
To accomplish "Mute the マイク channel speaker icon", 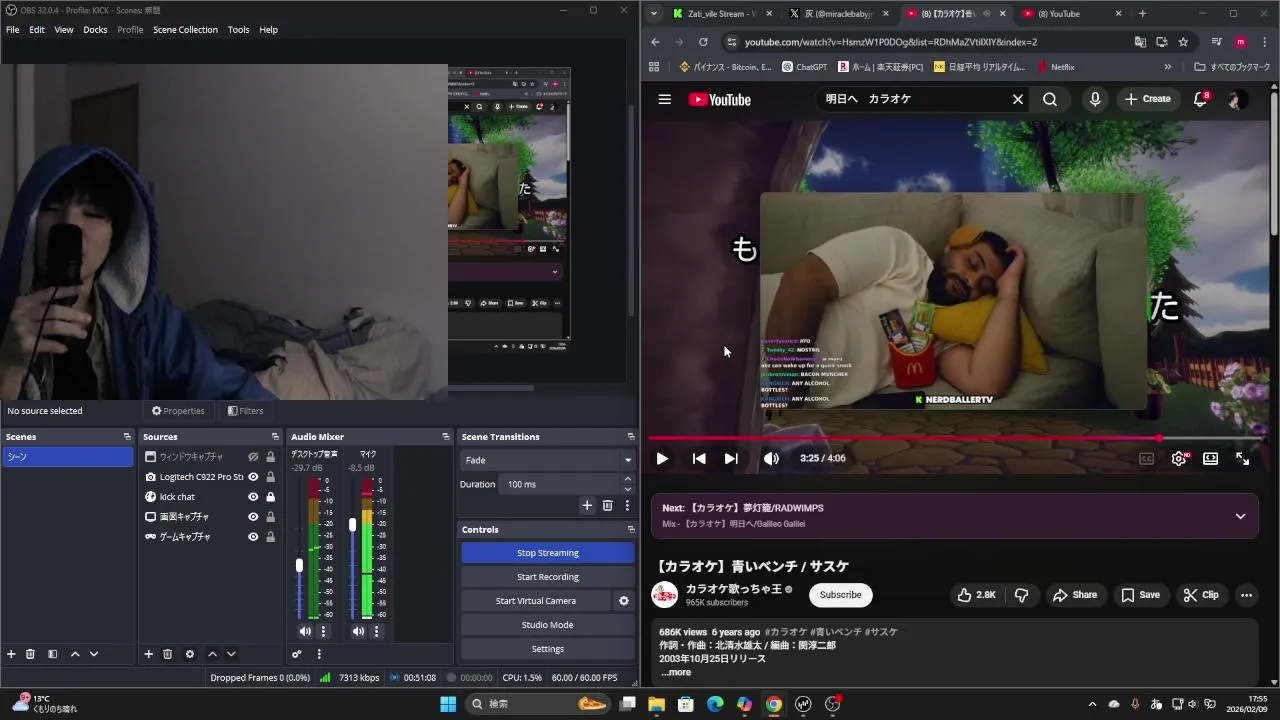I will tap(358, 631).
